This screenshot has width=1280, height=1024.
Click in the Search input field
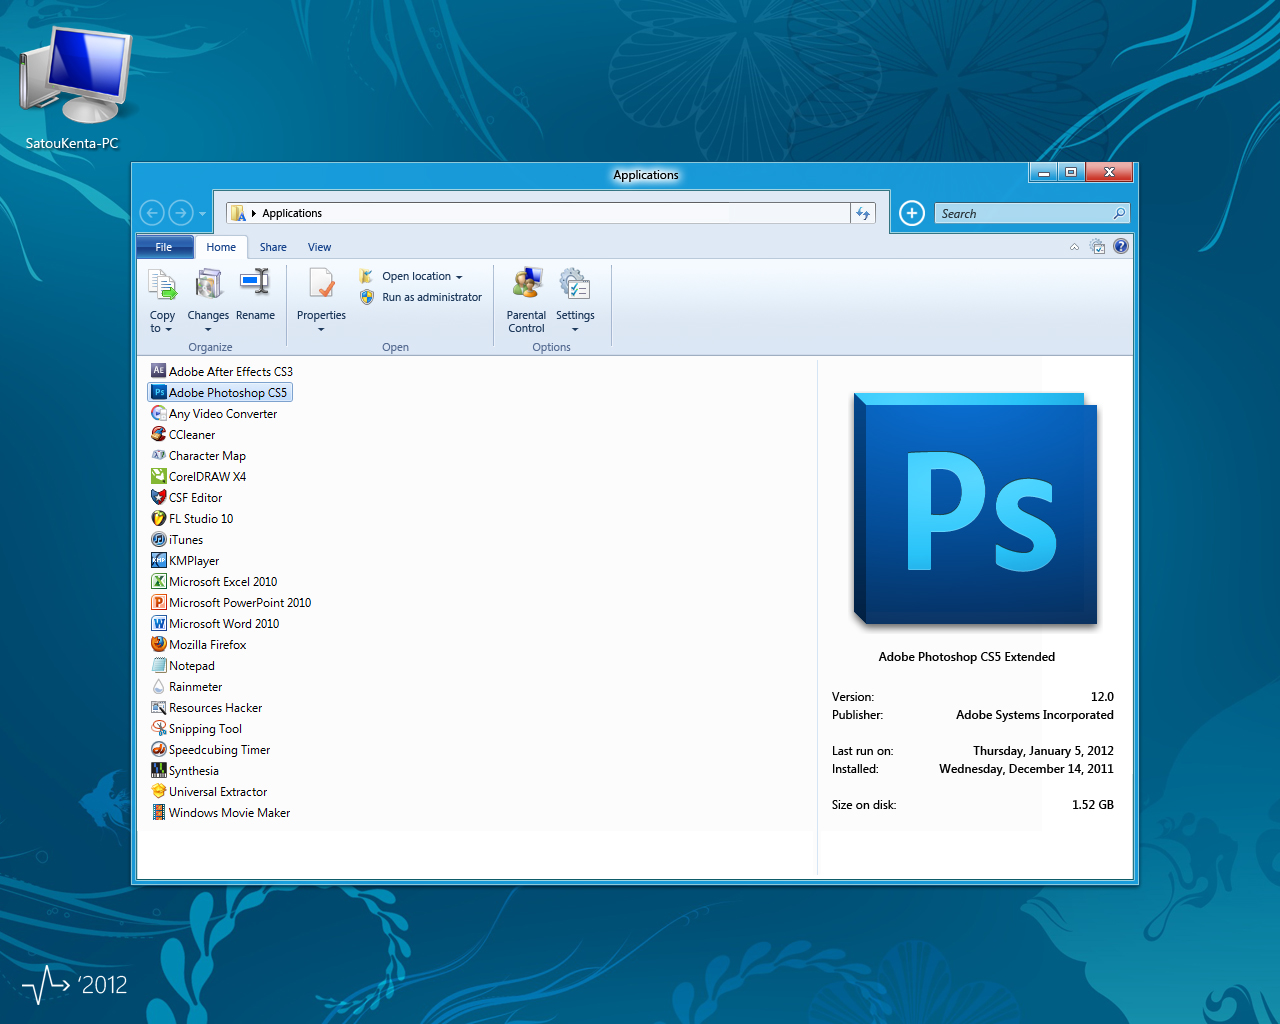[x=1033, y=213]
